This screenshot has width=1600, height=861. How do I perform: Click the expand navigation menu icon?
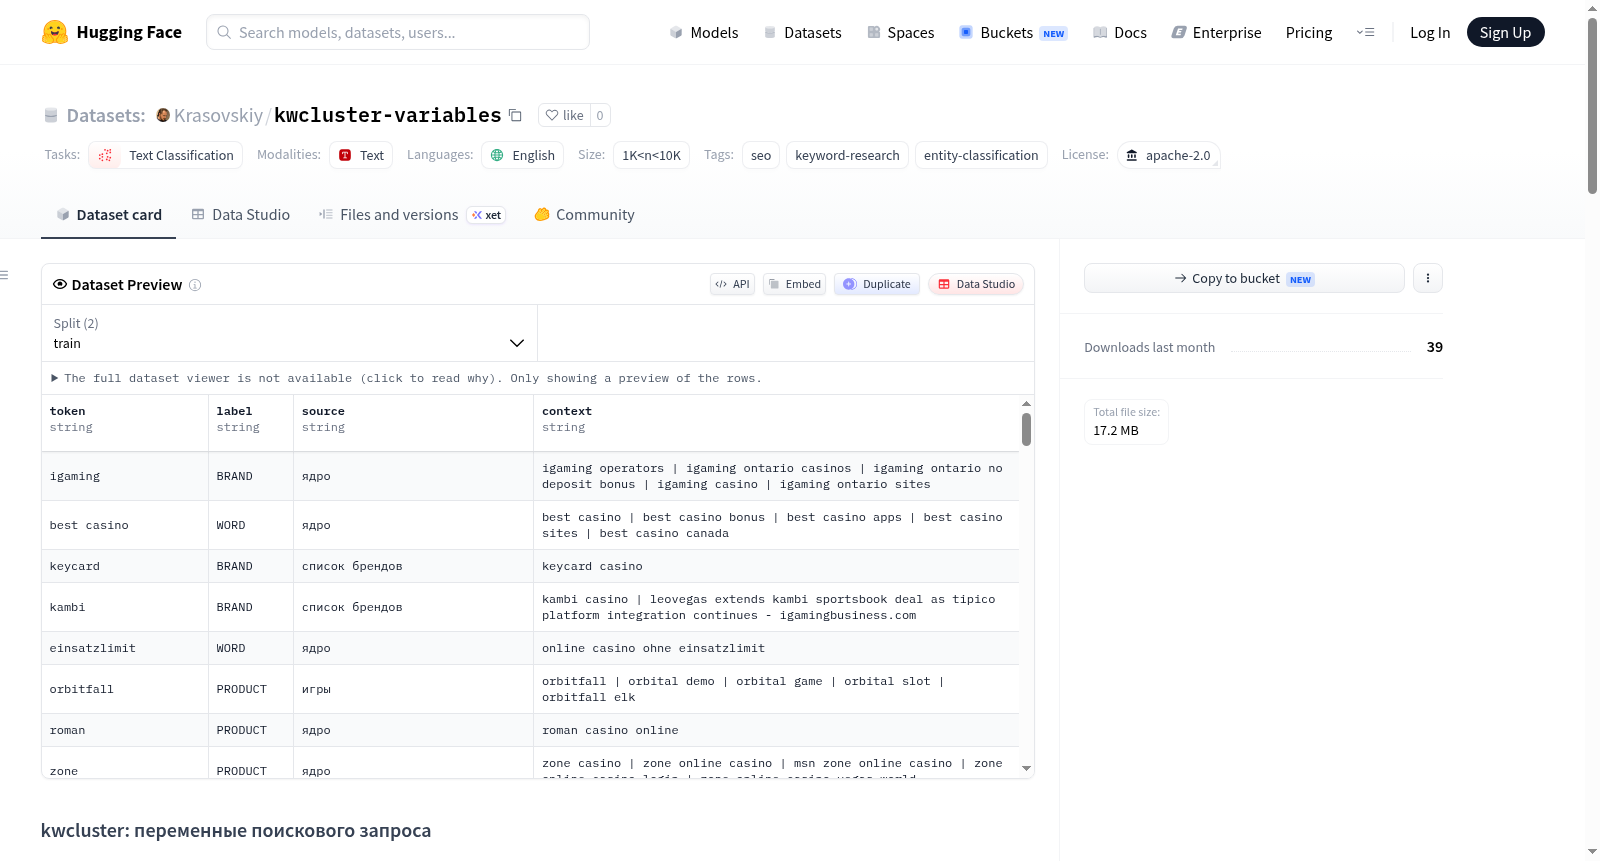pyautogui.click(x=1365, y=32)
